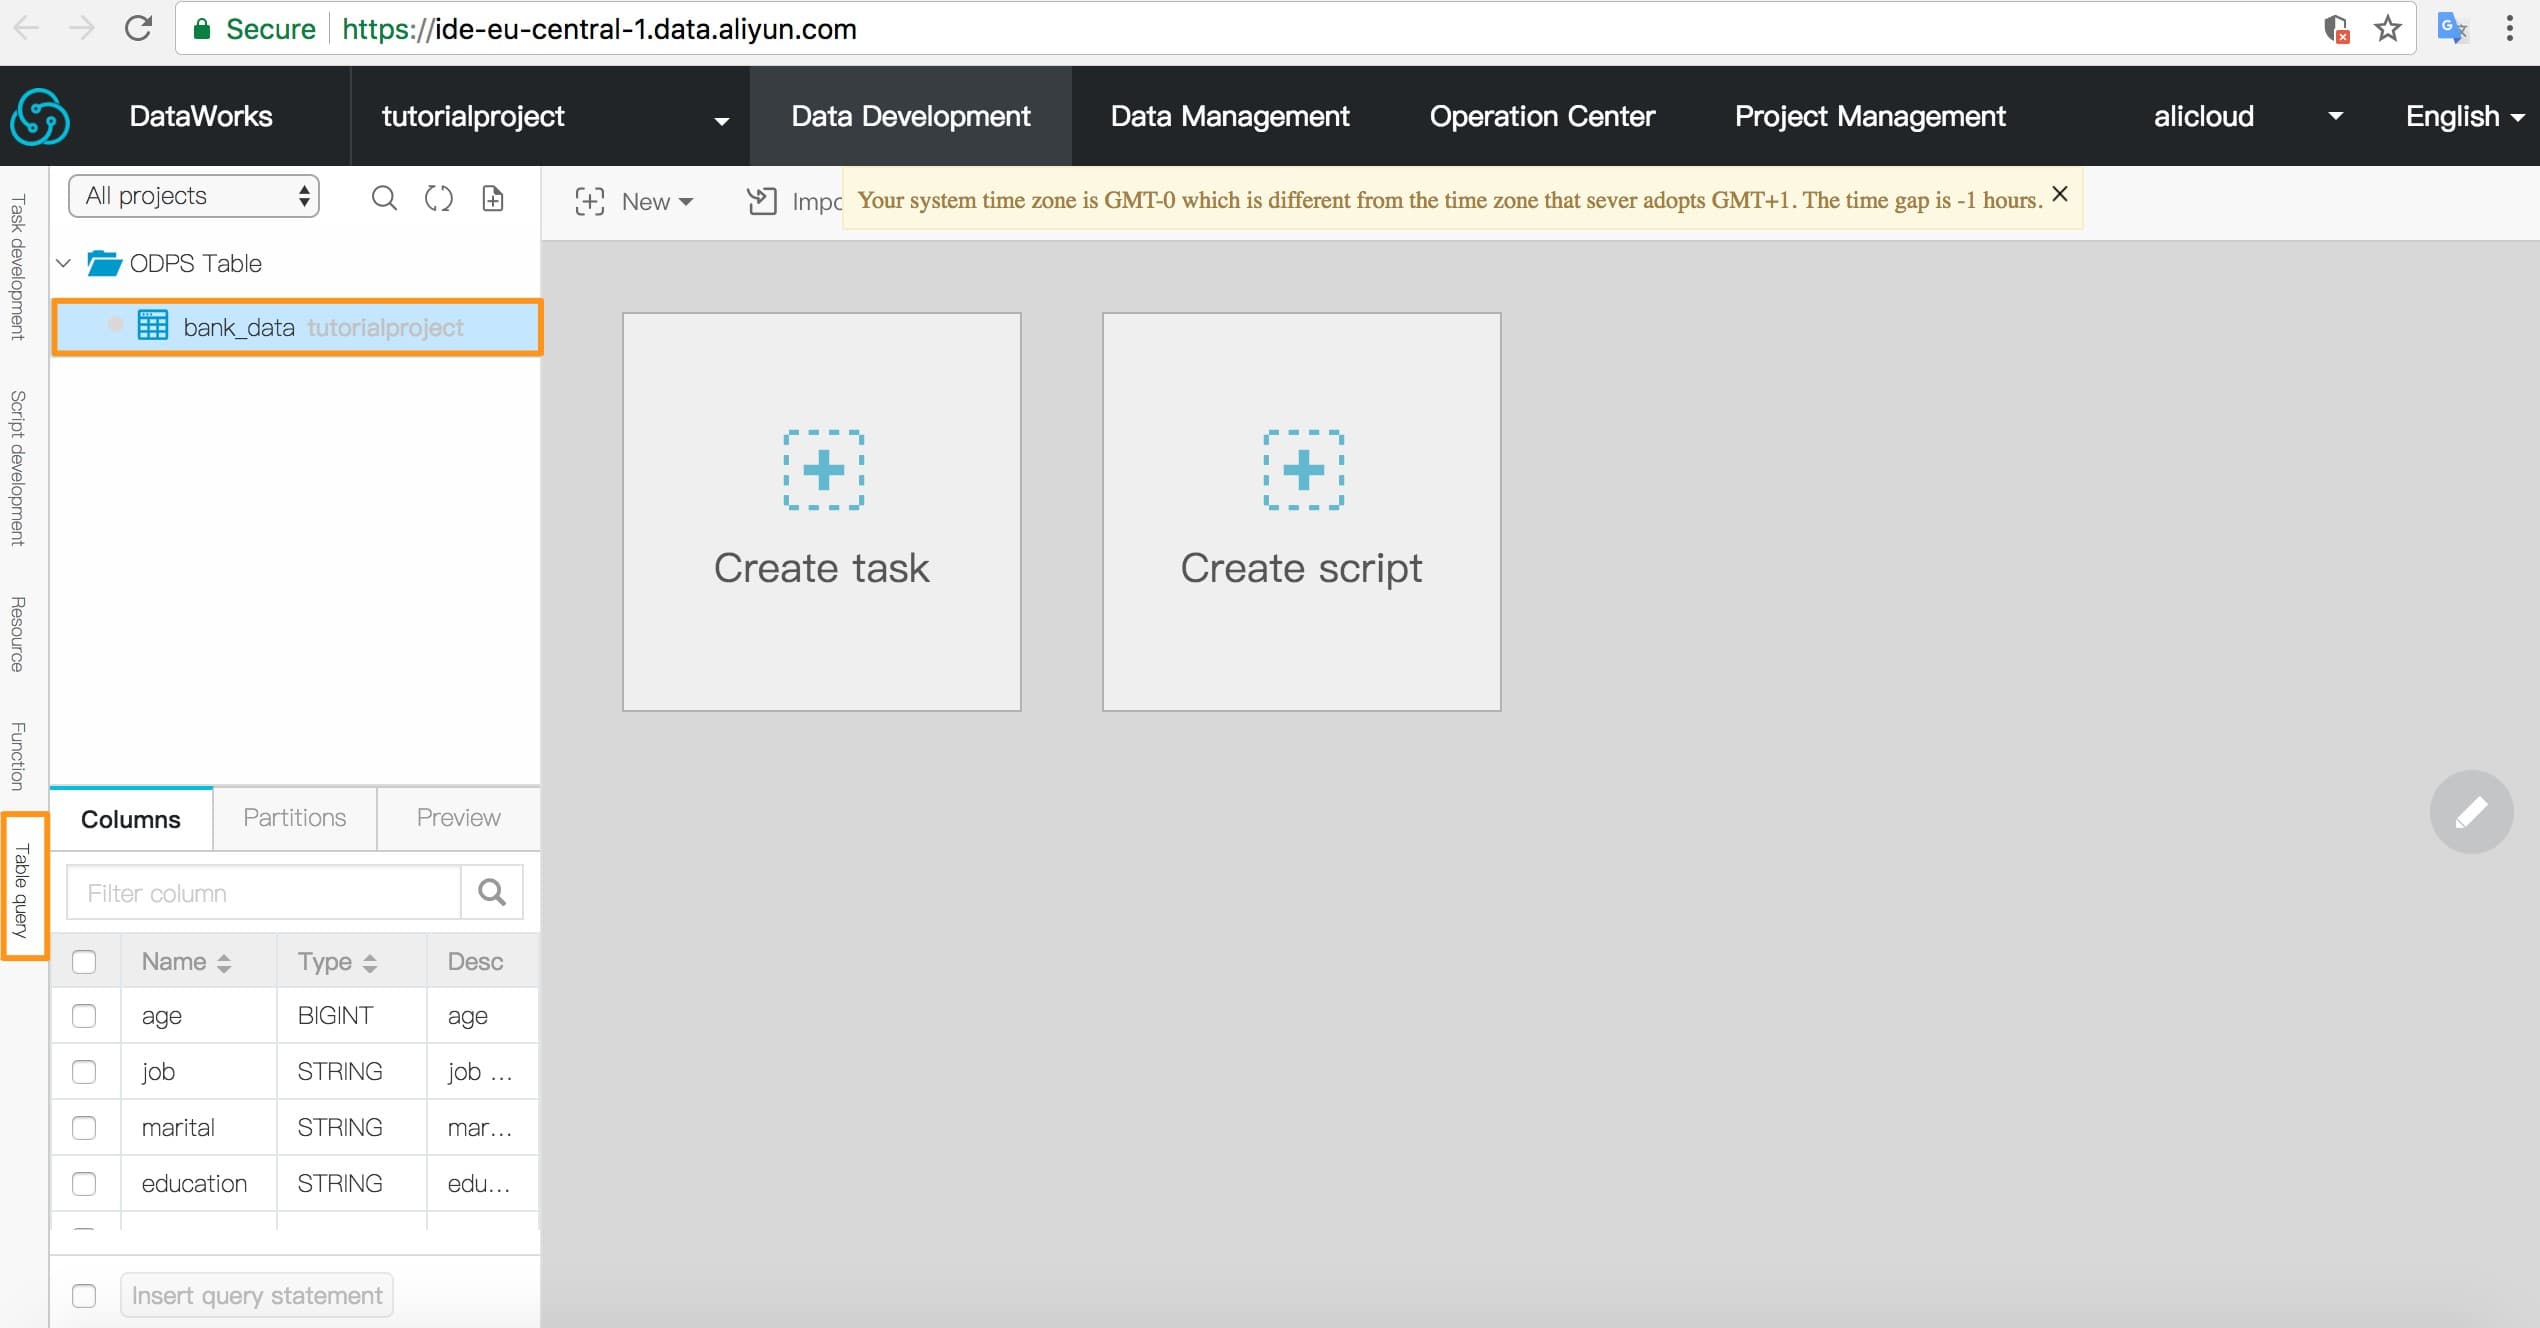2540x1328 pixels.
Task: Click the shield extension icon in the address bar
Action: click(x=2336, y=29)
